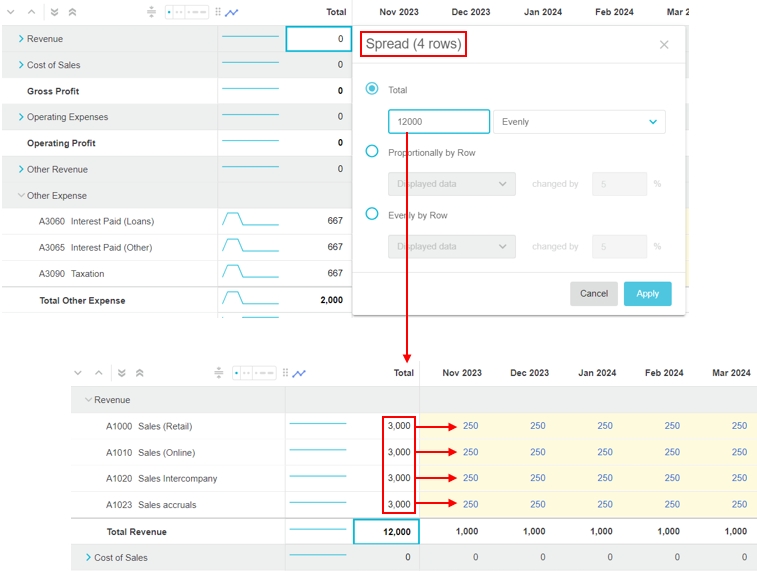Screen dimensions: 757x571
Task: Click the expand all double-chevron in lower grid toolbar
Action: point(122,373)
